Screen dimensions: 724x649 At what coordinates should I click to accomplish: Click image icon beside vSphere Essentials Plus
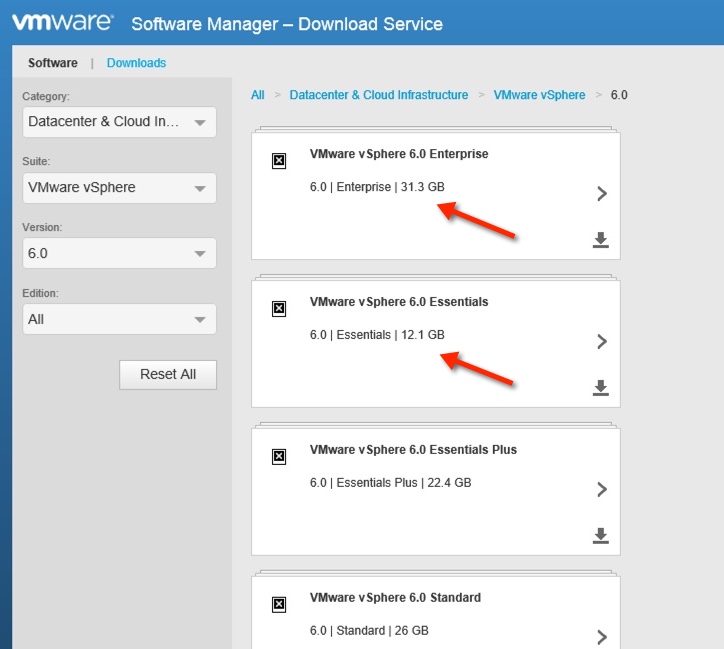coord(279,457)
